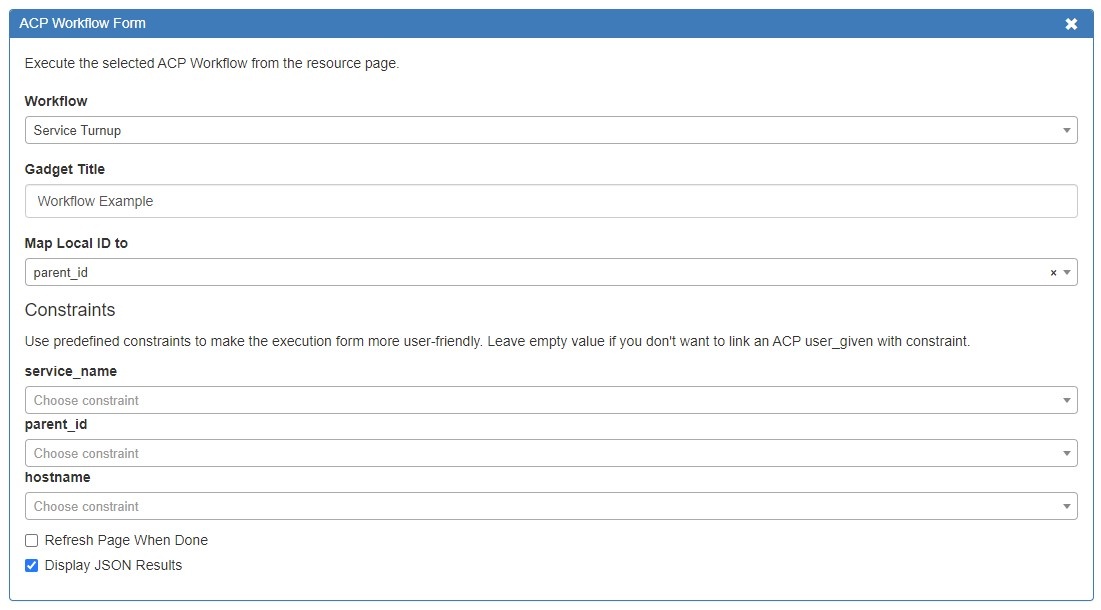Viewport: 1101px width, 610px height.
Task: Click the ACP Workflow Form title bar text
Action: pyautogui.click(x=82, y=23)
